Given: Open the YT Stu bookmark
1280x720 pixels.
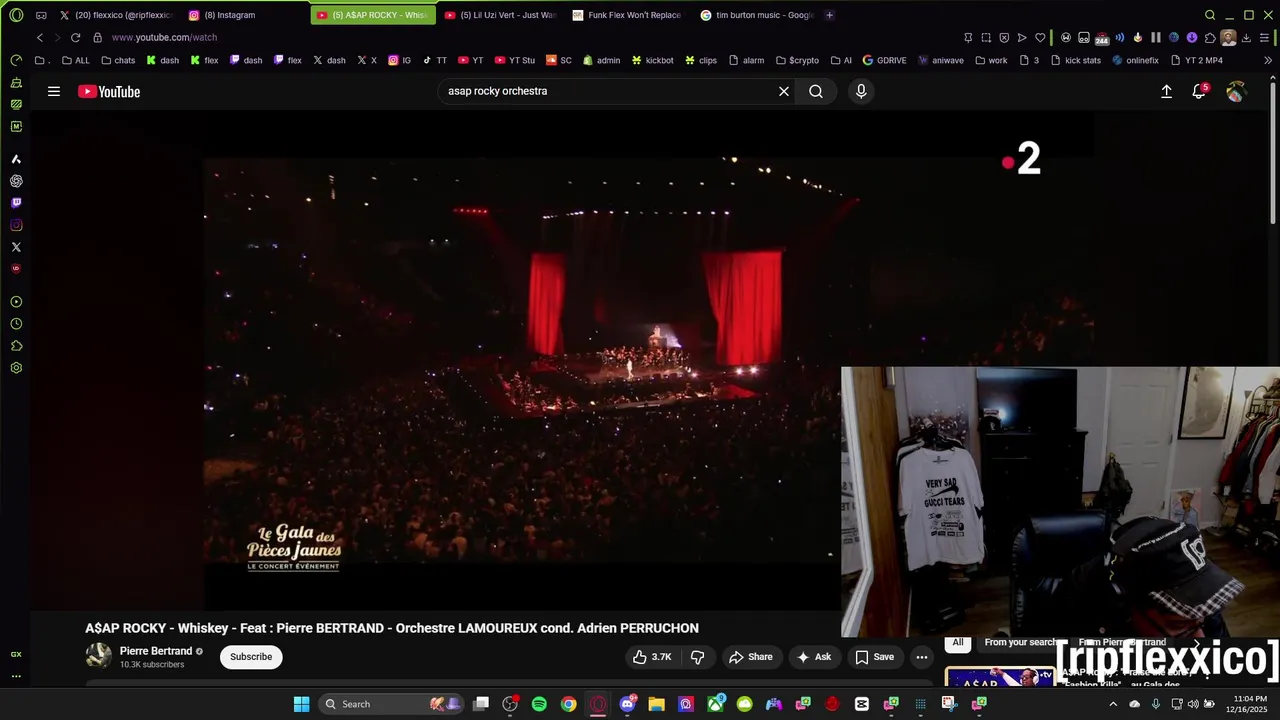Looking at the screenshot, I should (514, 60).
